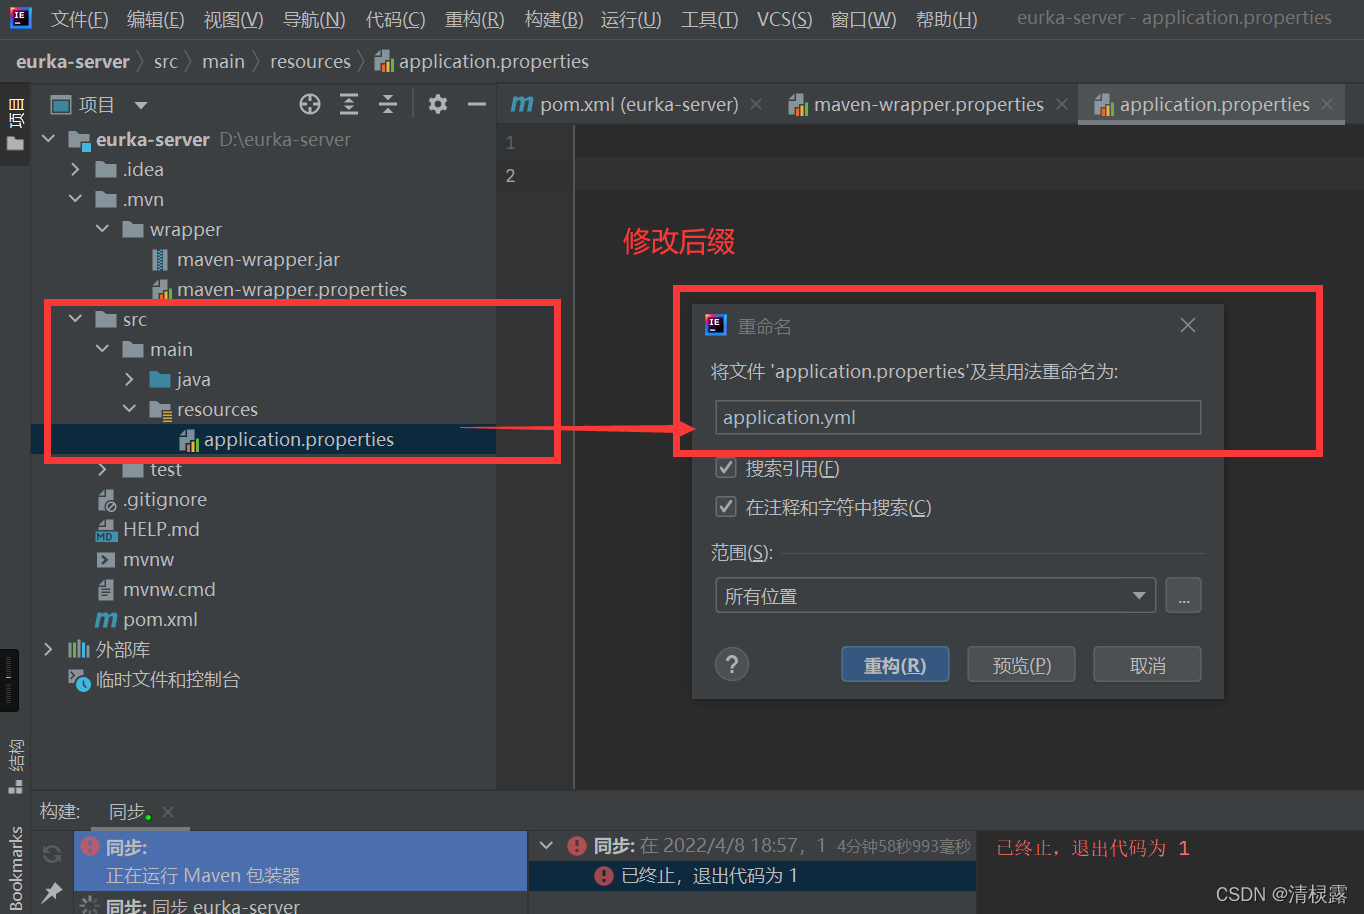Select mvnw.cmd file in tree
This screenshot has height=914, width=1364.
tap(156, 590)
